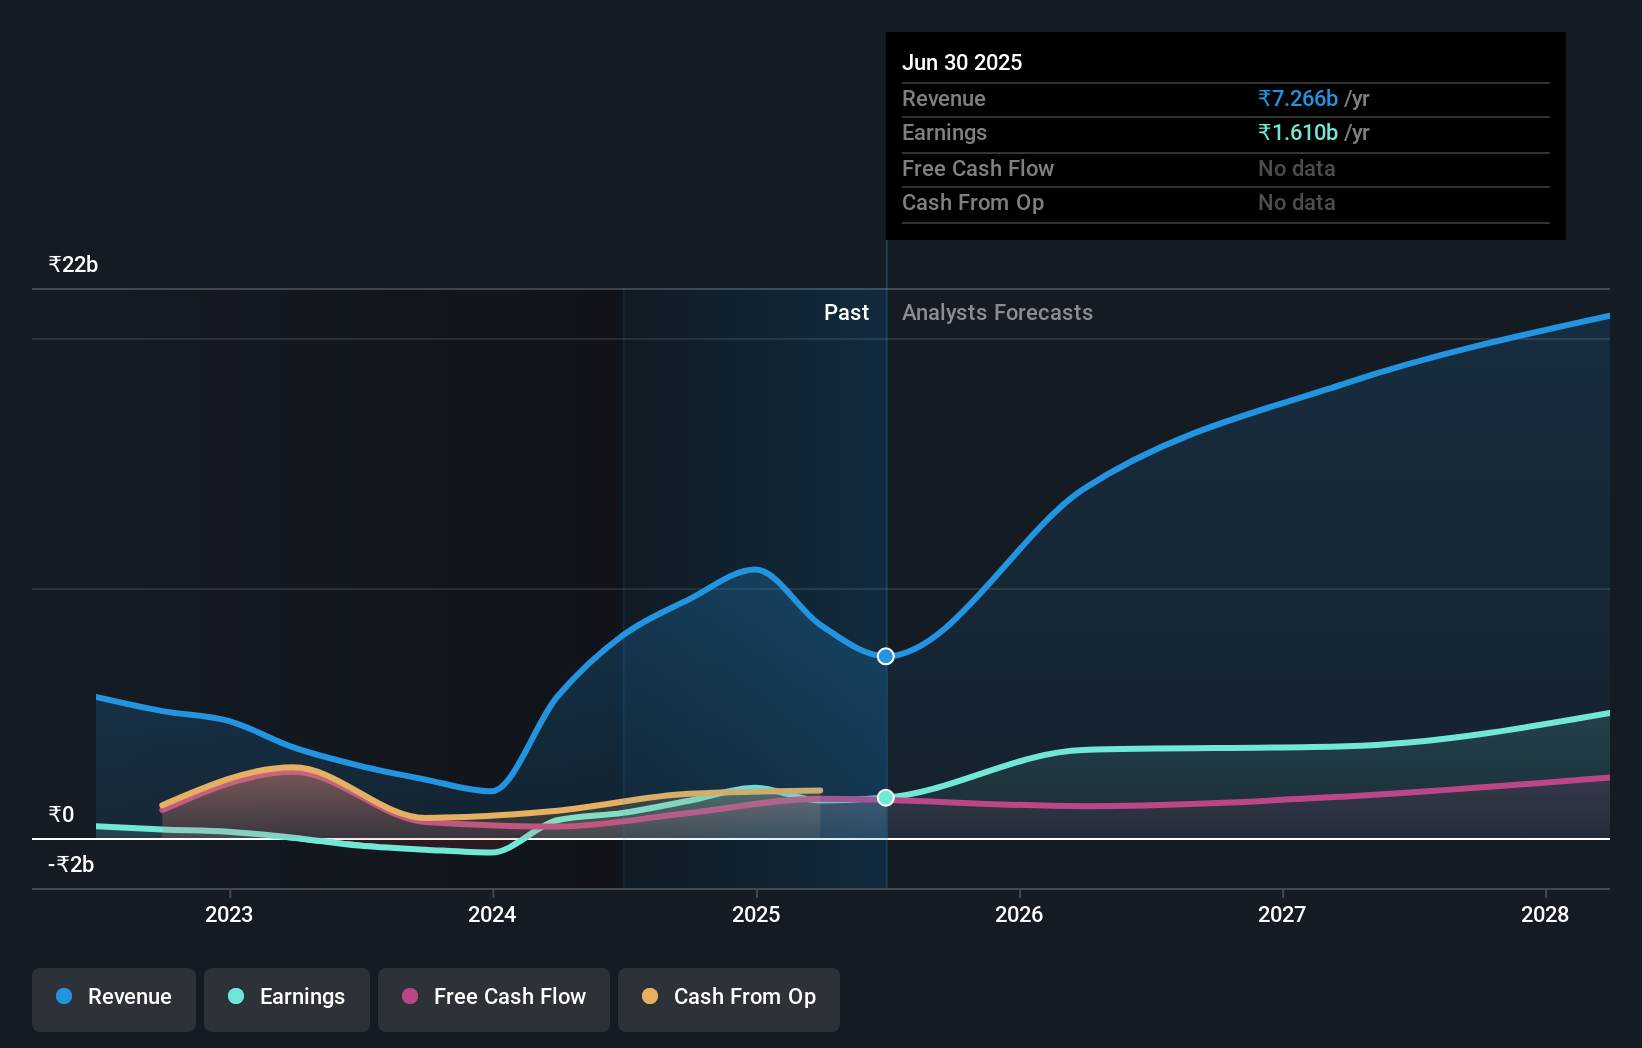
Task: Toggle the Free Cash Flow legend button
Action: pyautogui.click(x=494, y=999)
